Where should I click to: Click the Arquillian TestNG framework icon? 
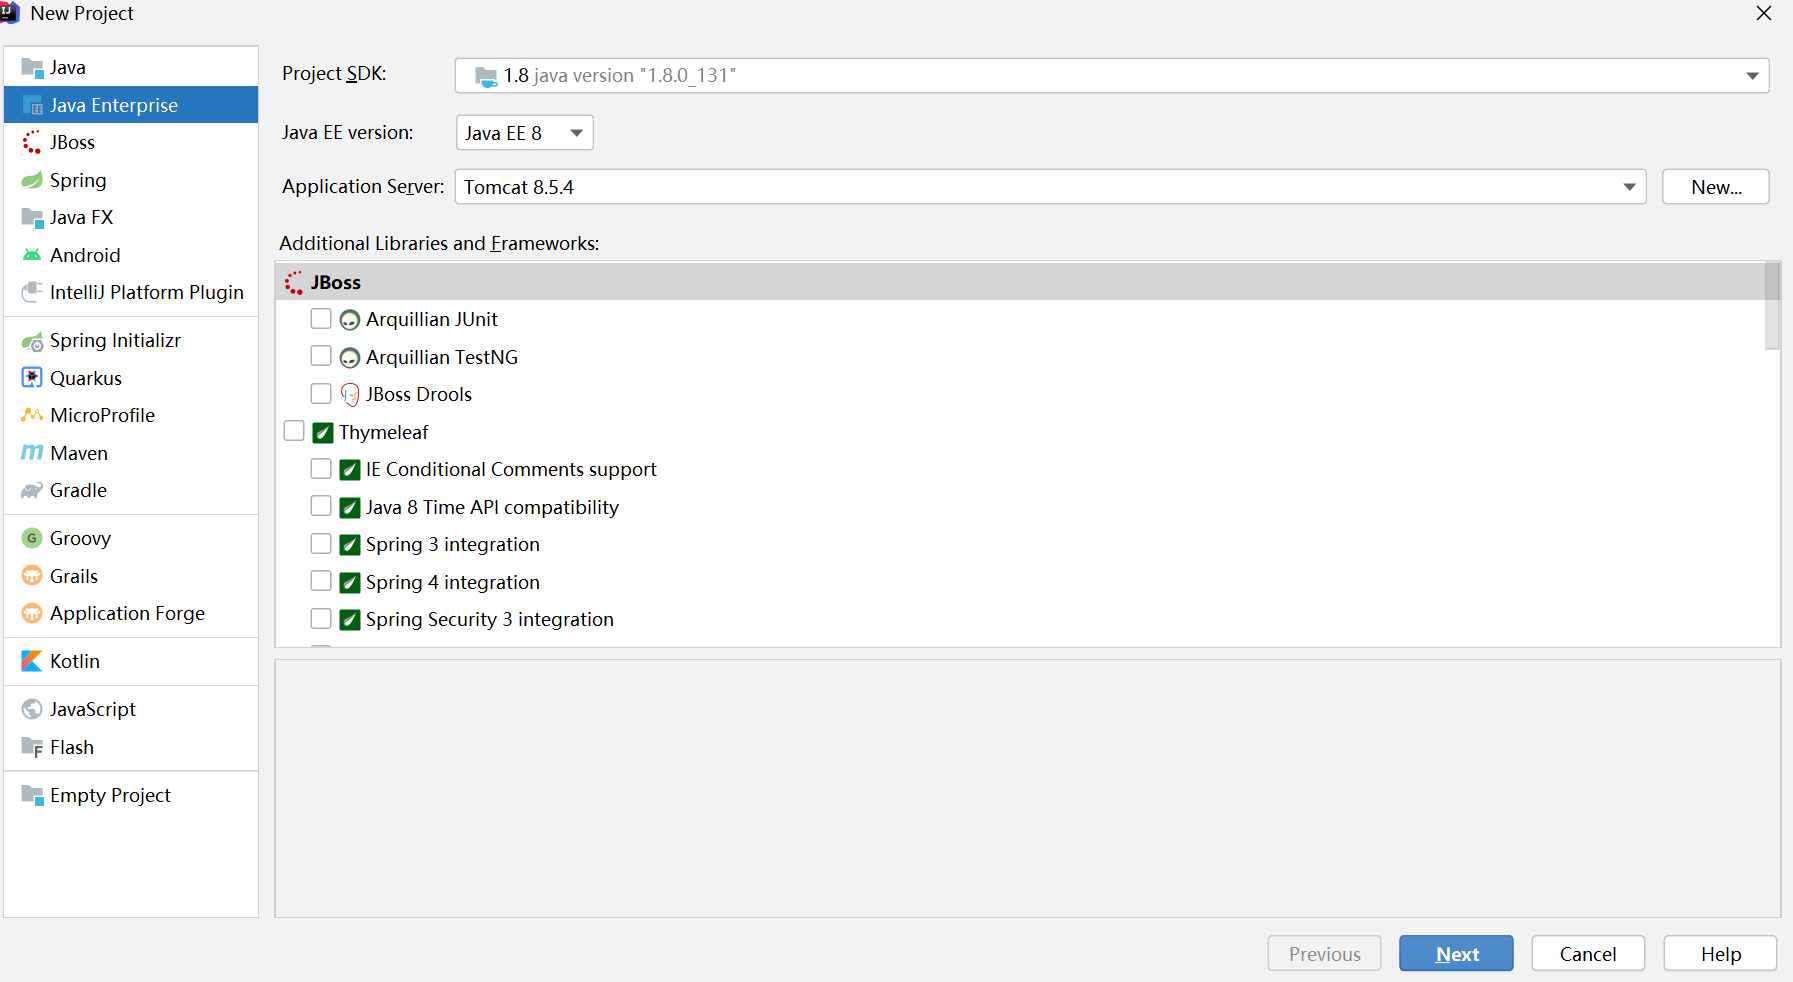(x=350, y=358)
